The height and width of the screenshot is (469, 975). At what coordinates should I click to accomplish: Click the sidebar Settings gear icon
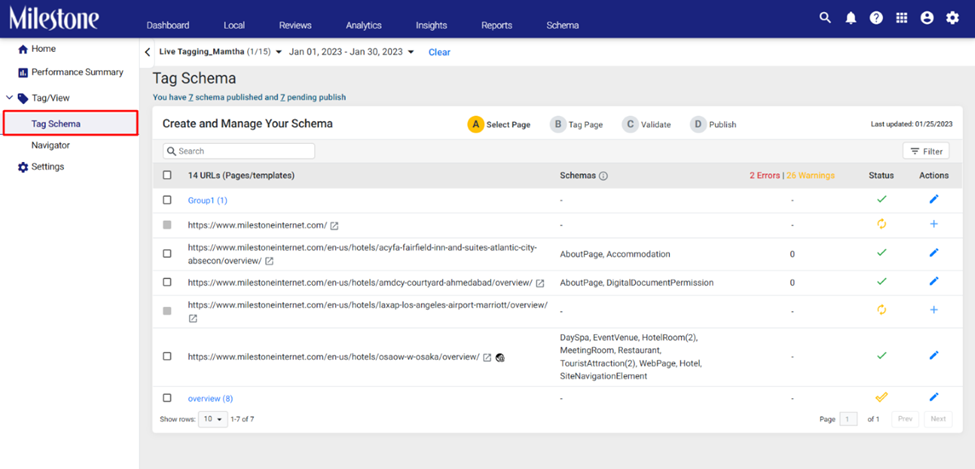pos(23,167)
